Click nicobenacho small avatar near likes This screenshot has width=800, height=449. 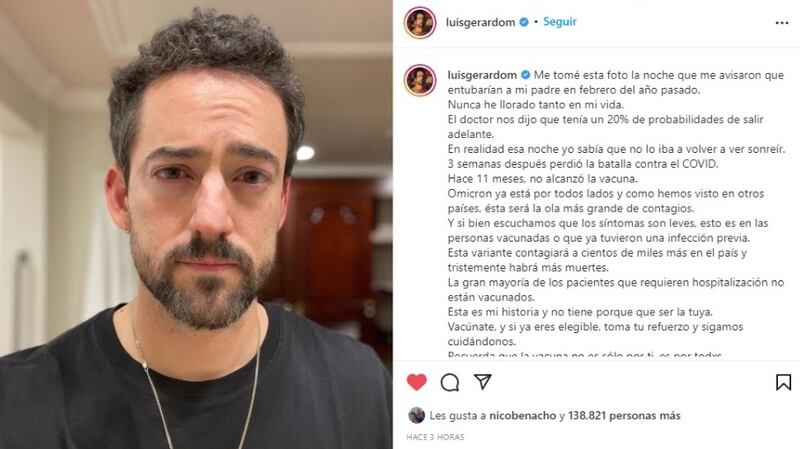416,415
